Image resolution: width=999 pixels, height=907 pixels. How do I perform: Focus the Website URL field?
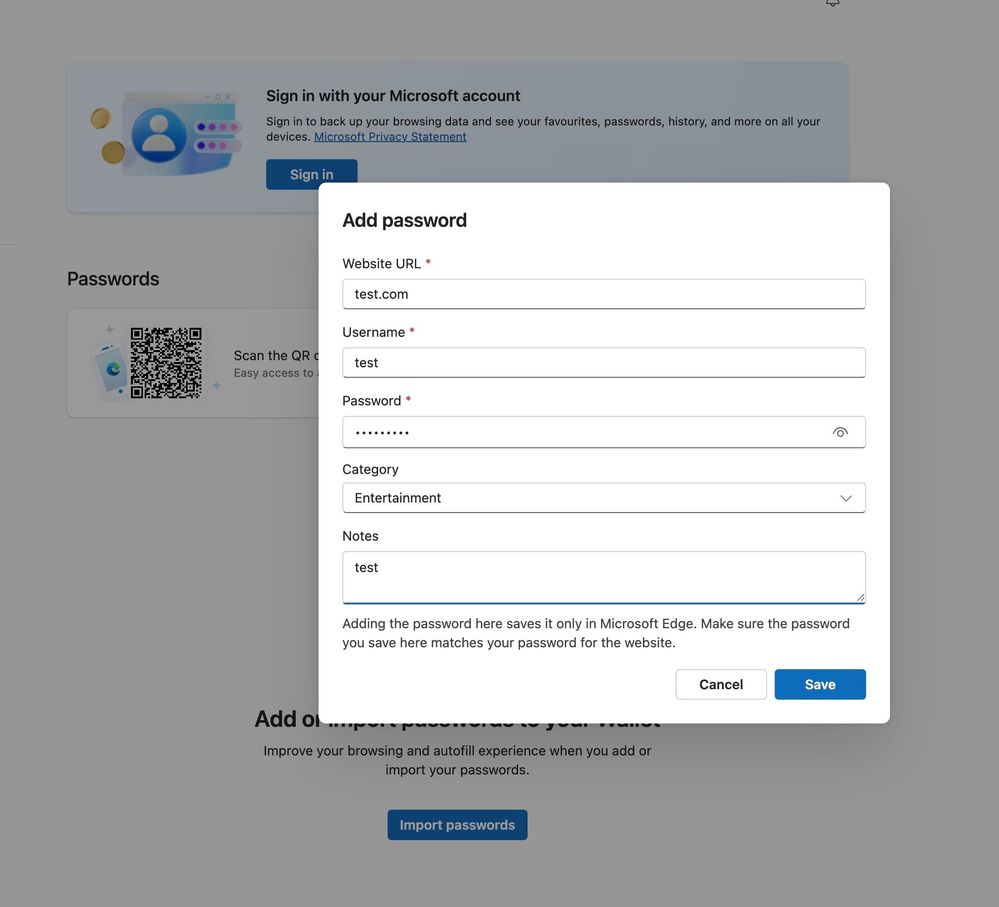pos(603,294)
